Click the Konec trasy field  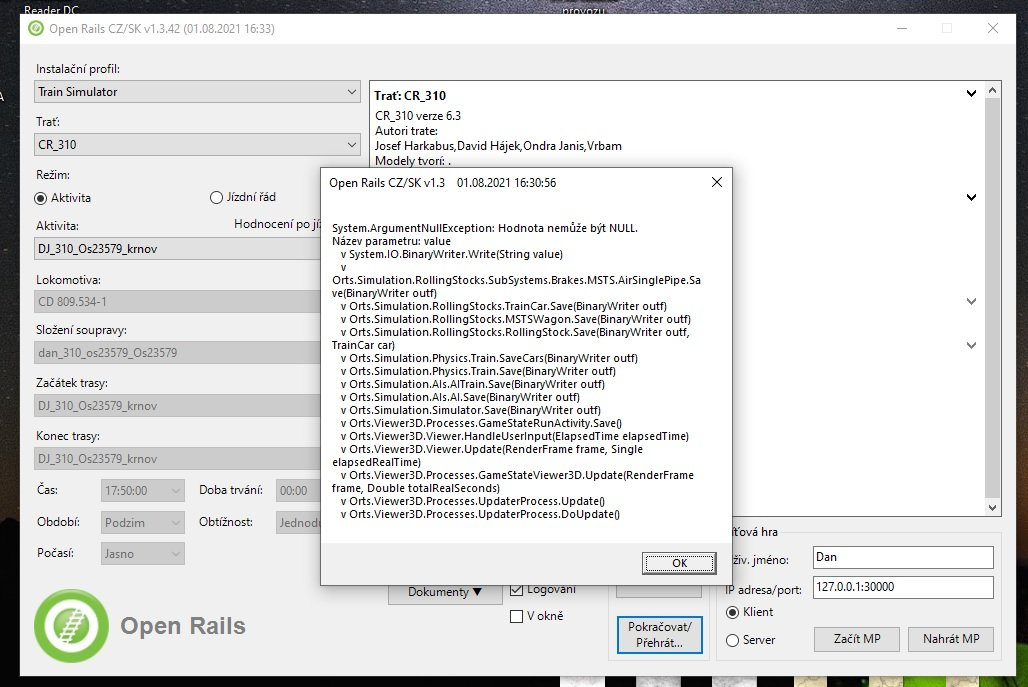[177, 459]
